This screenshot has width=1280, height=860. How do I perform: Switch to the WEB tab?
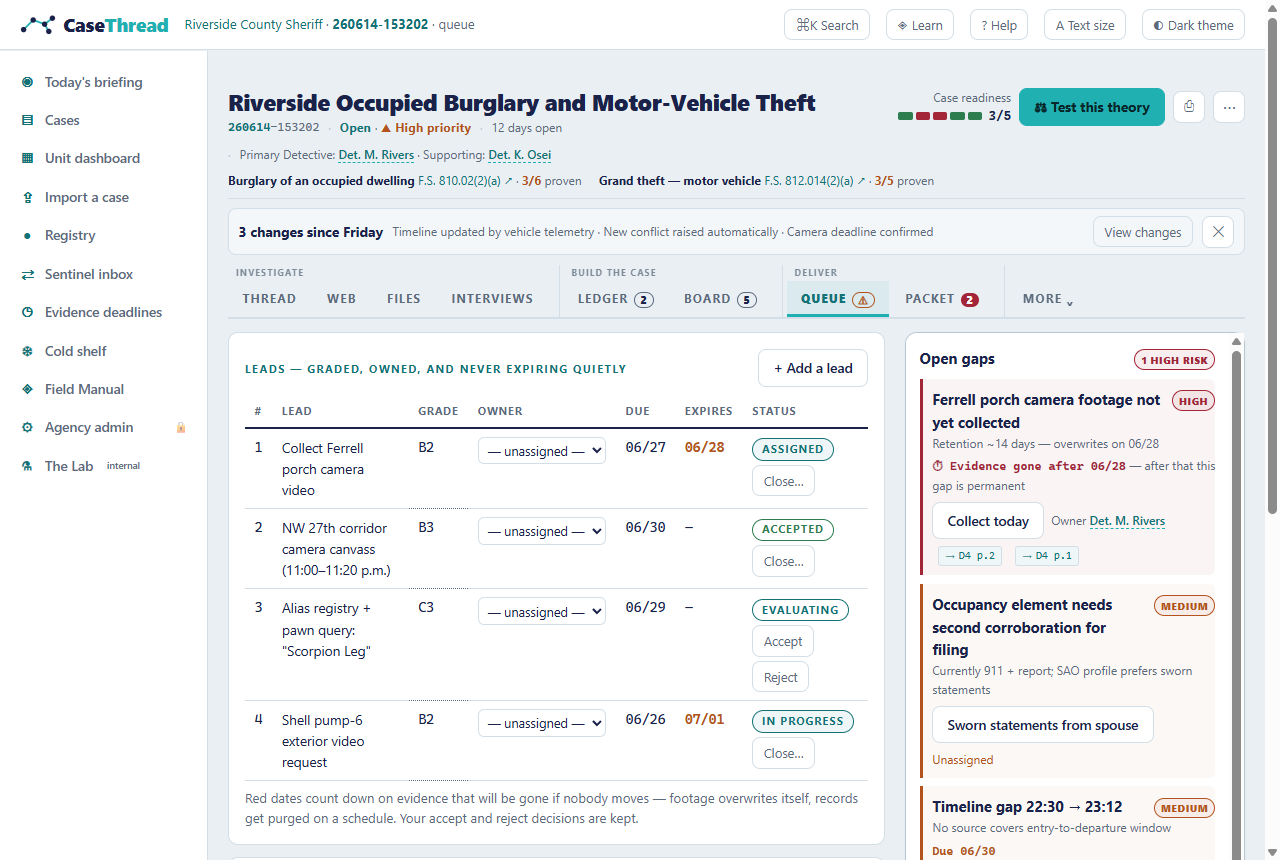[341, 299]
